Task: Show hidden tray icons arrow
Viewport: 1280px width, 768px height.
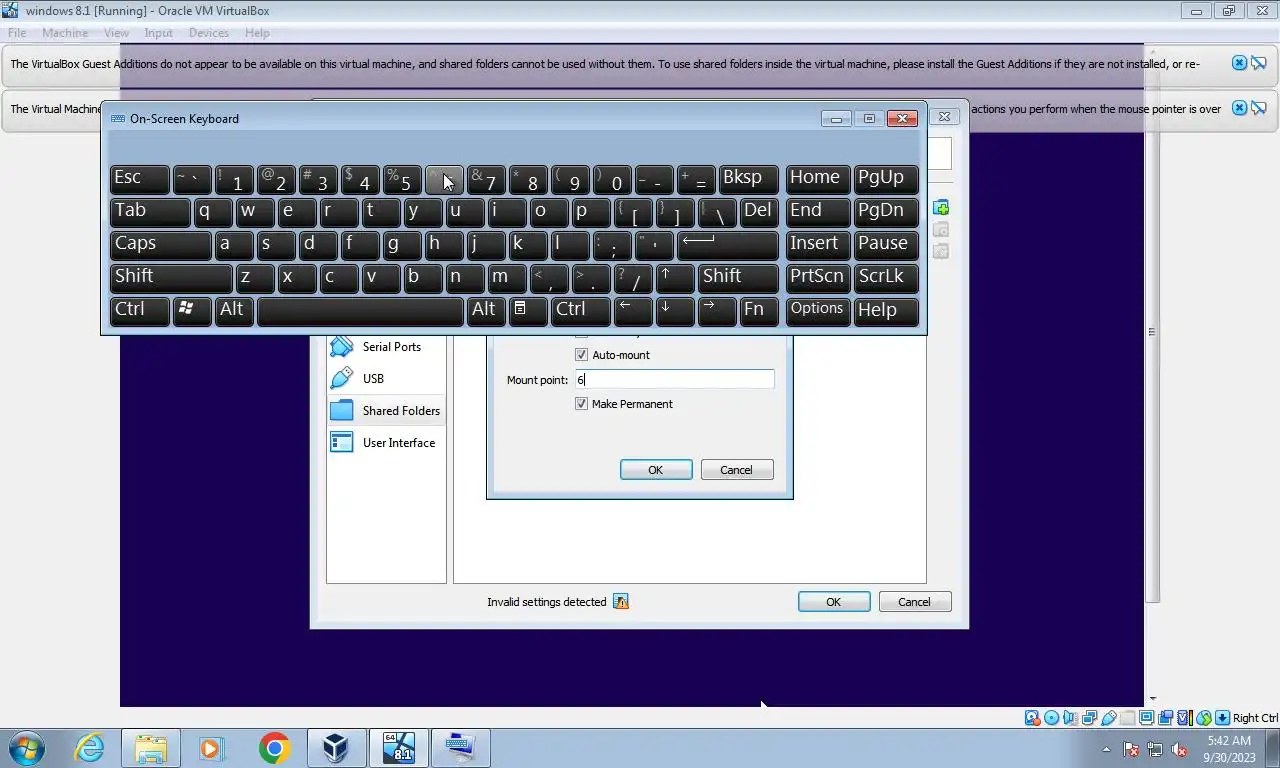Action: tap(1106, 749)
